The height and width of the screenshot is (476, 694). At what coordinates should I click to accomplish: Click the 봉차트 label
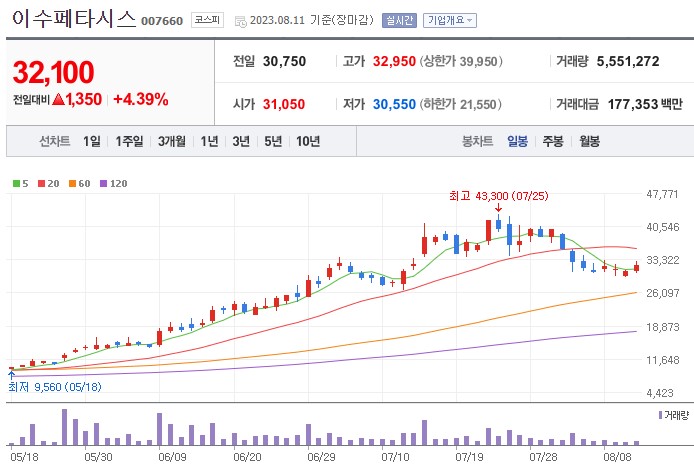pyautogui.click(x=477, y=141)
